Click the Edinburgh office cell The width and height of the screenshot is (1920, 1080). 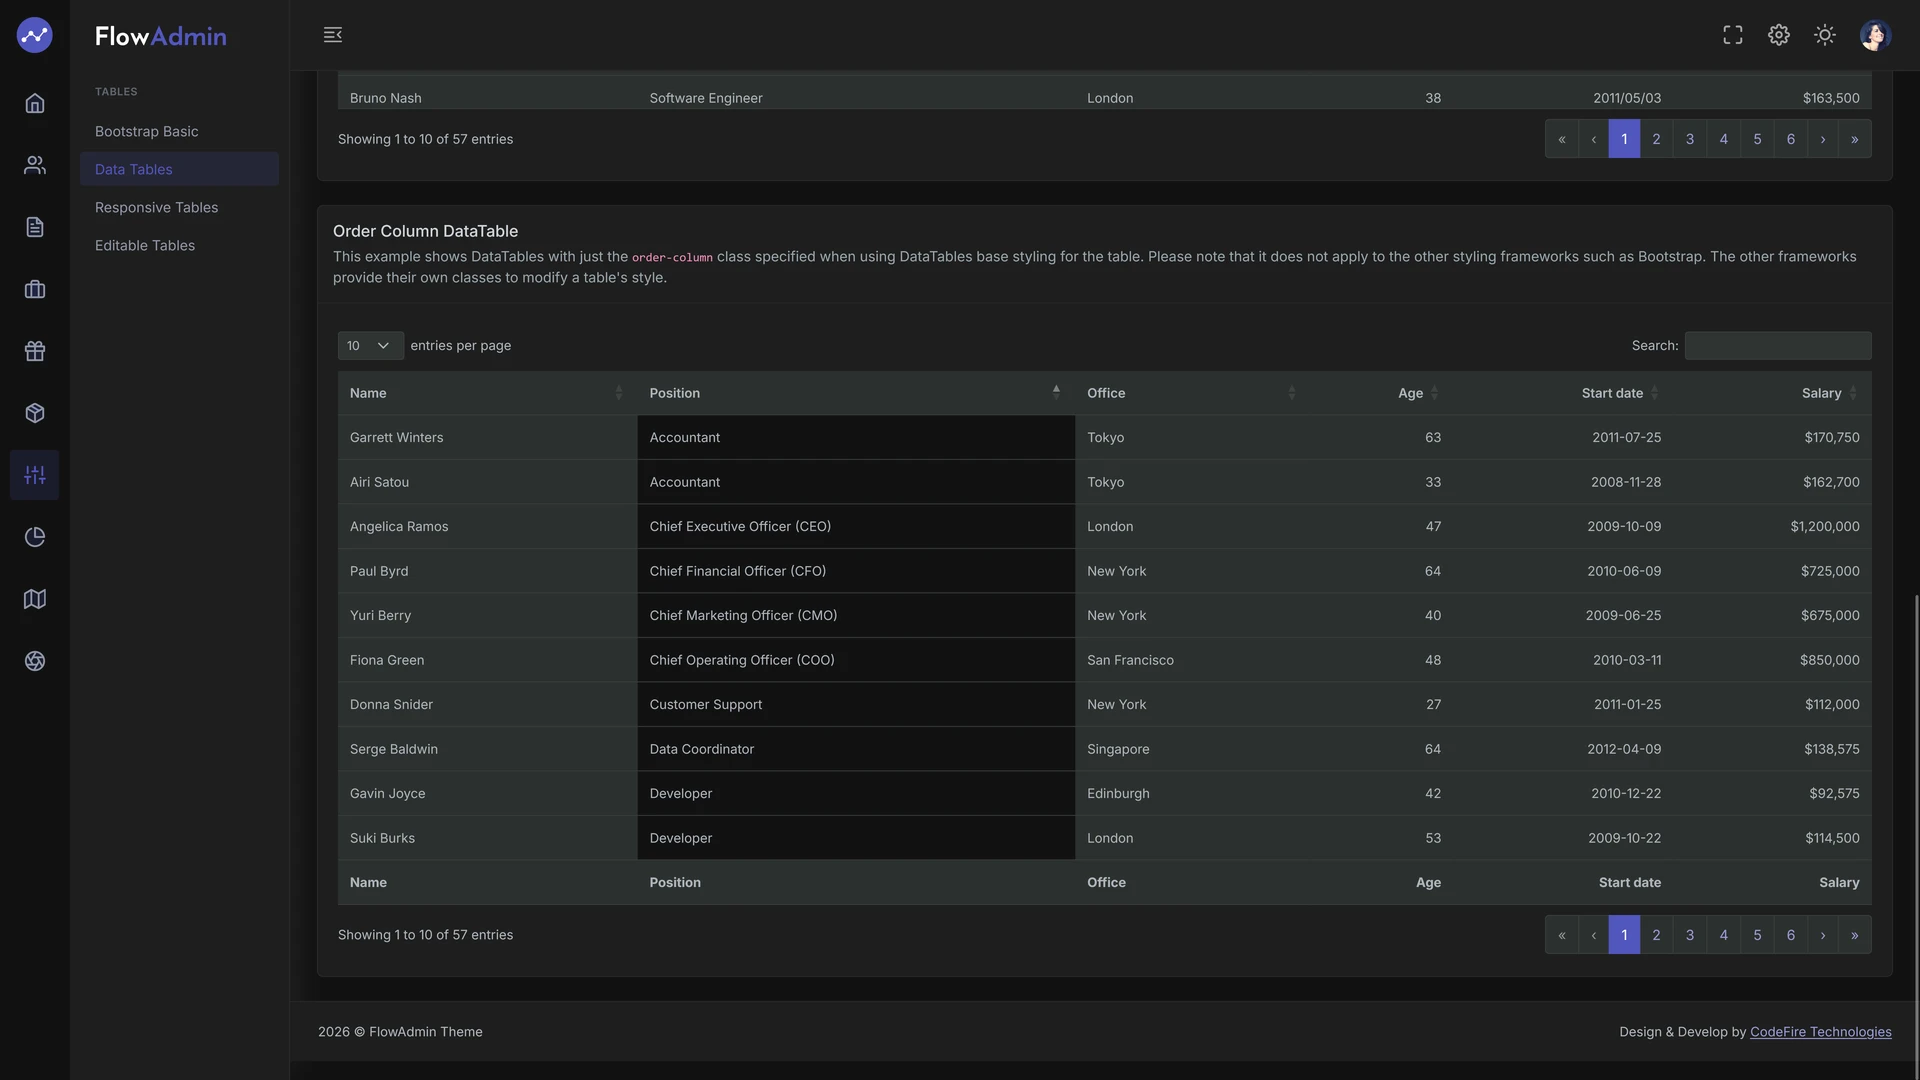(1192, 794)
